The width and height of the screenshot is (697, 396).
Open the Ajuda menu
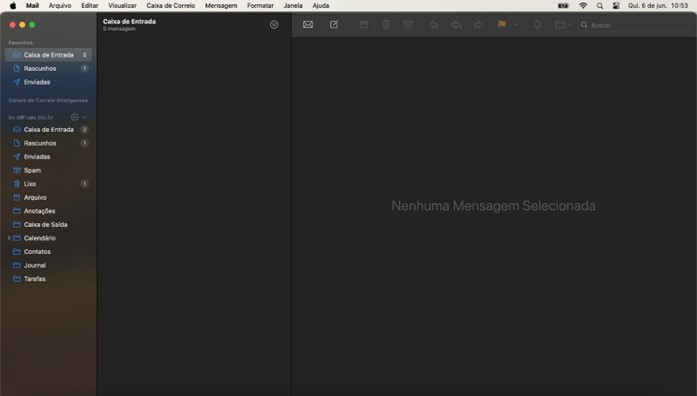[x=321, y=6]
